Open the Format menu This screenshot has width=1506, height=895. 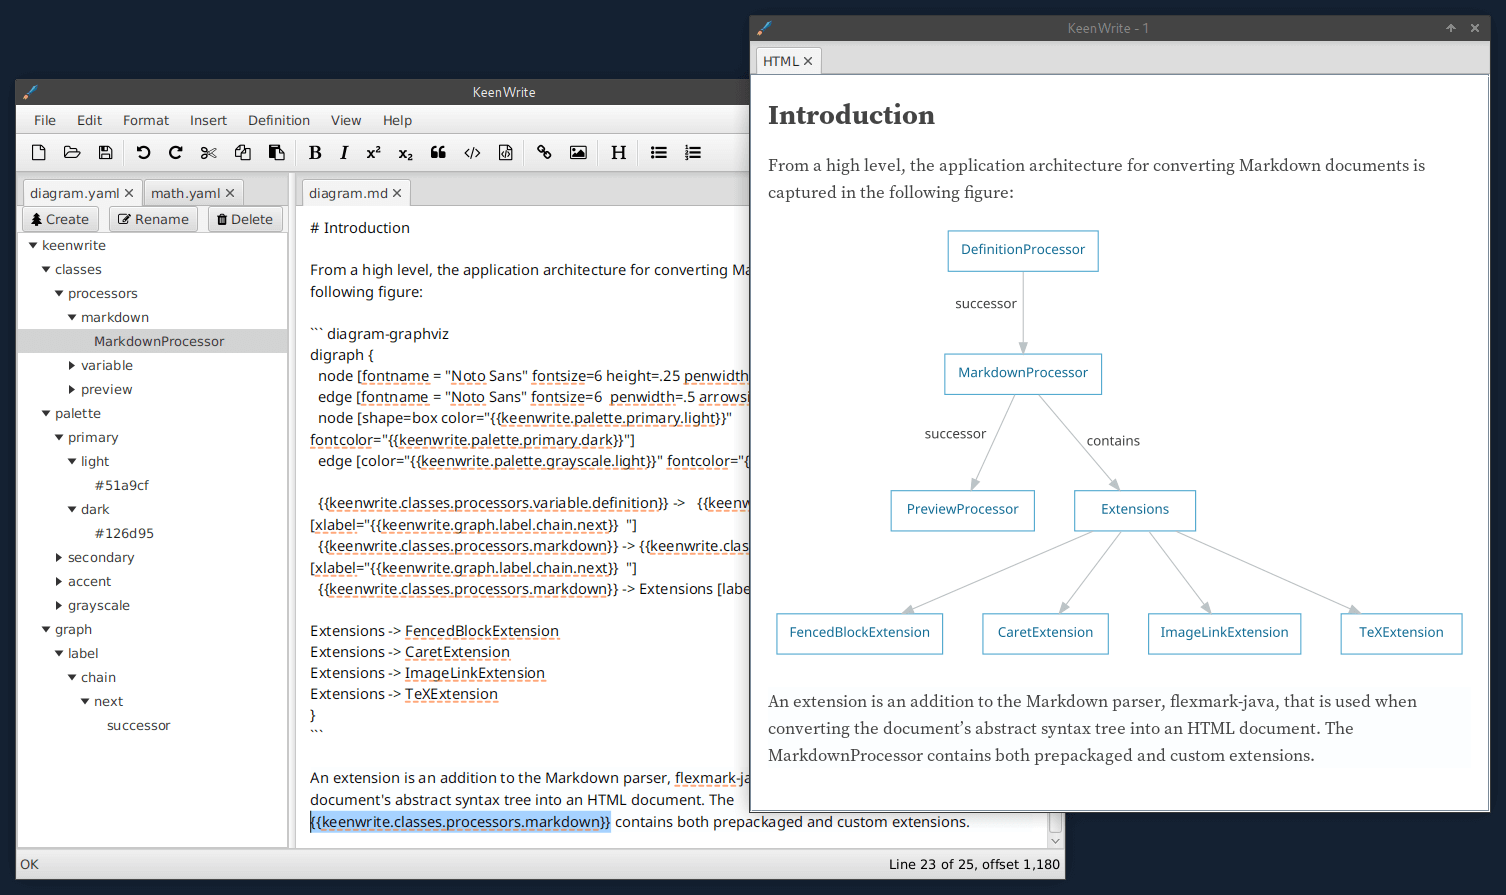tap(145, 120)
